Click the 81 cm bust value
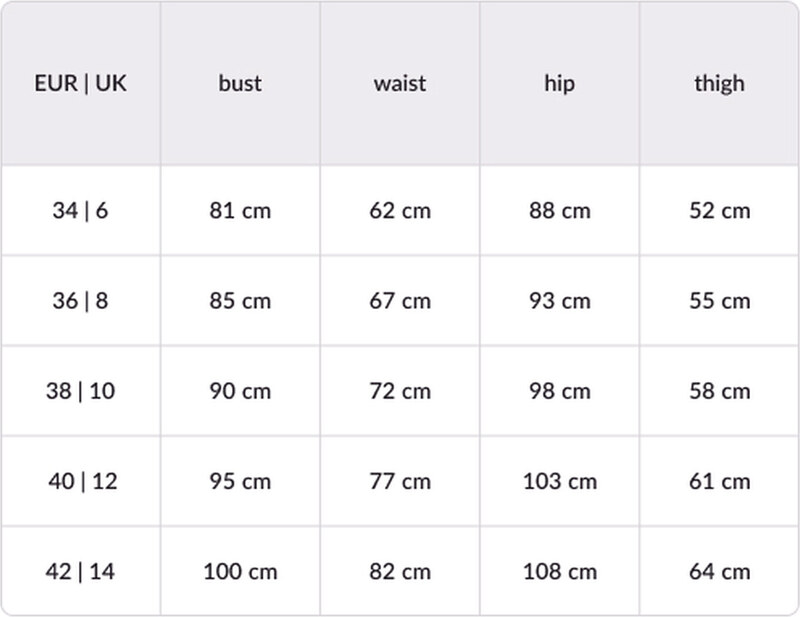 240,211
